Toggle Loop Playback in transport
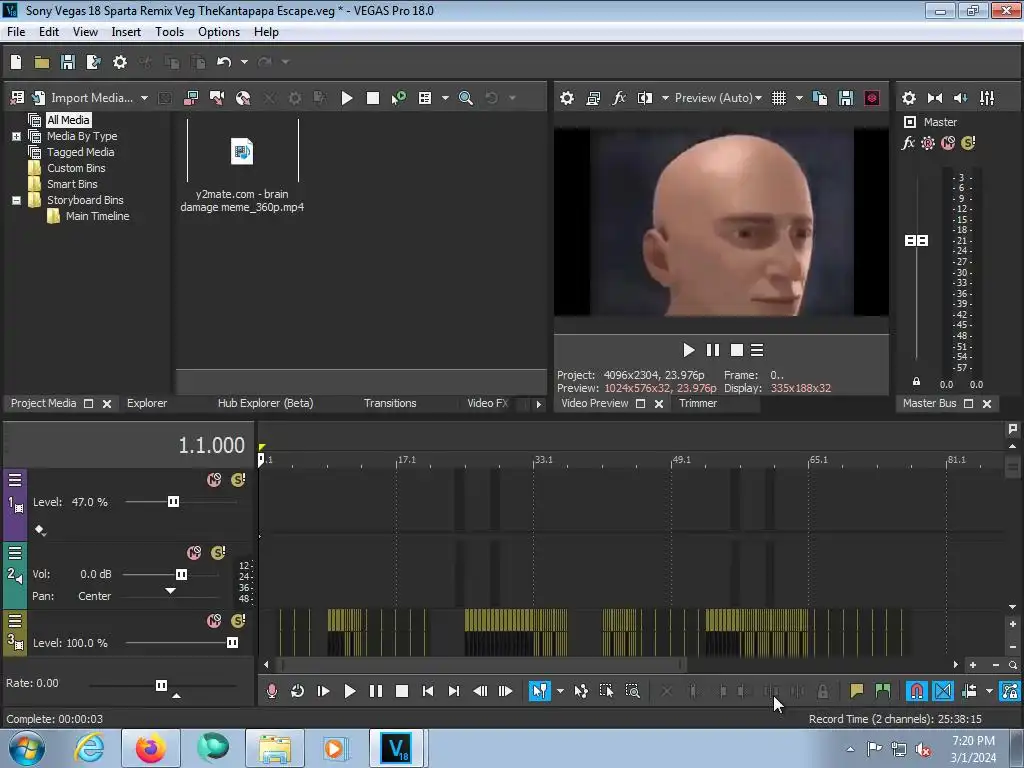The width and height of the screenshot is (1024, 768). pyautogui.click(x=297, y=691)
